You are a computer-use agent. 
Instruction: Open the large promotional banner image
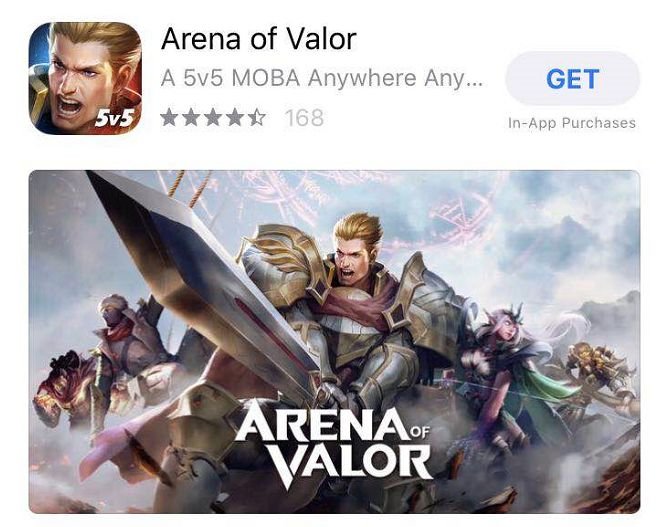[x=334, y=342]
